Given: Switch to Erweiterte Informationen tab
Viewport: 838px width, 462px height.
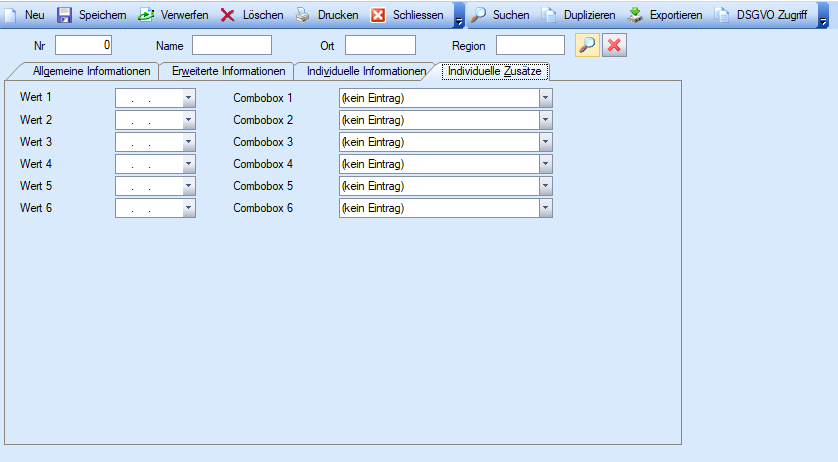Looking at the screenshot, I should [x=228, y=71].
